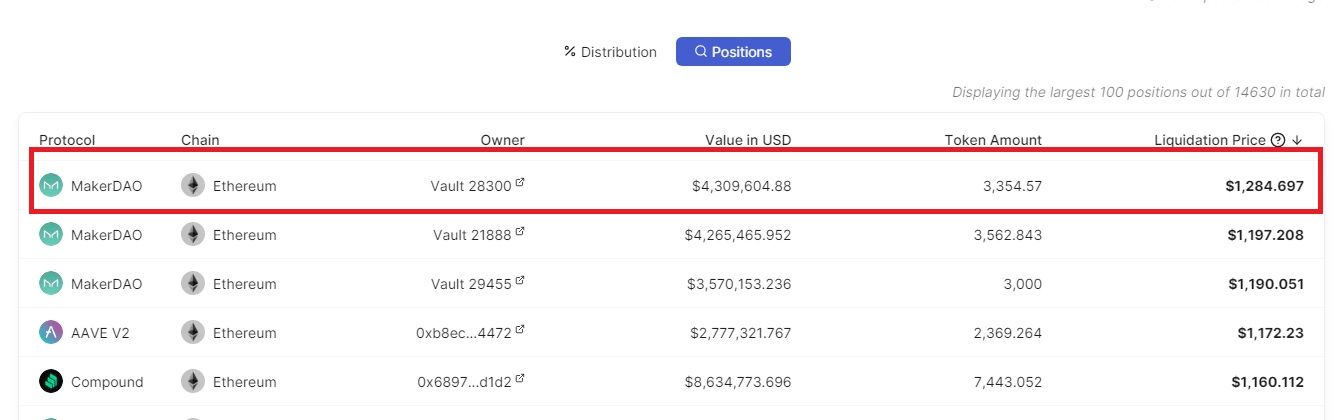Click Ethereum icon in Vault 29455 row
The image size is (1342, 420).
[x=193, y=283]
